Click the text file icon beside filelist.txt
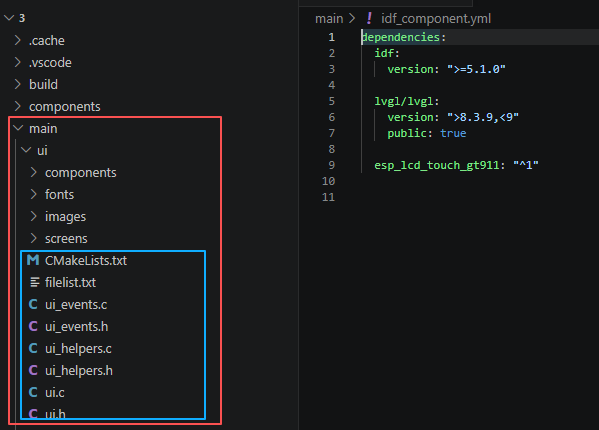Screen dimensions: 599x430 [34, 283]
